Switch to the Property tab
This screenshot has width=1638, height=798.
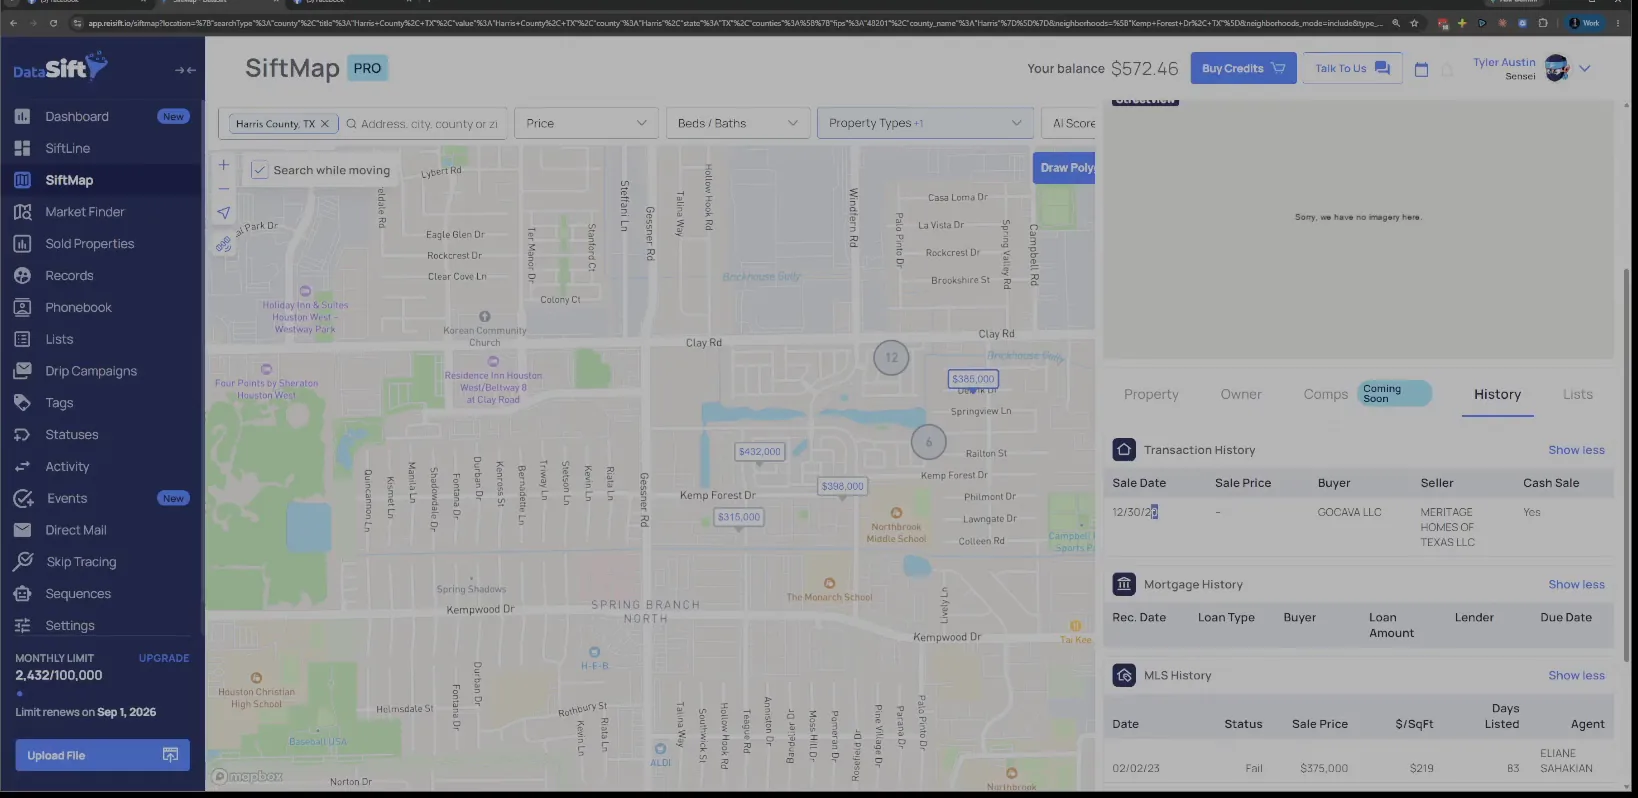coord(1151,395)
